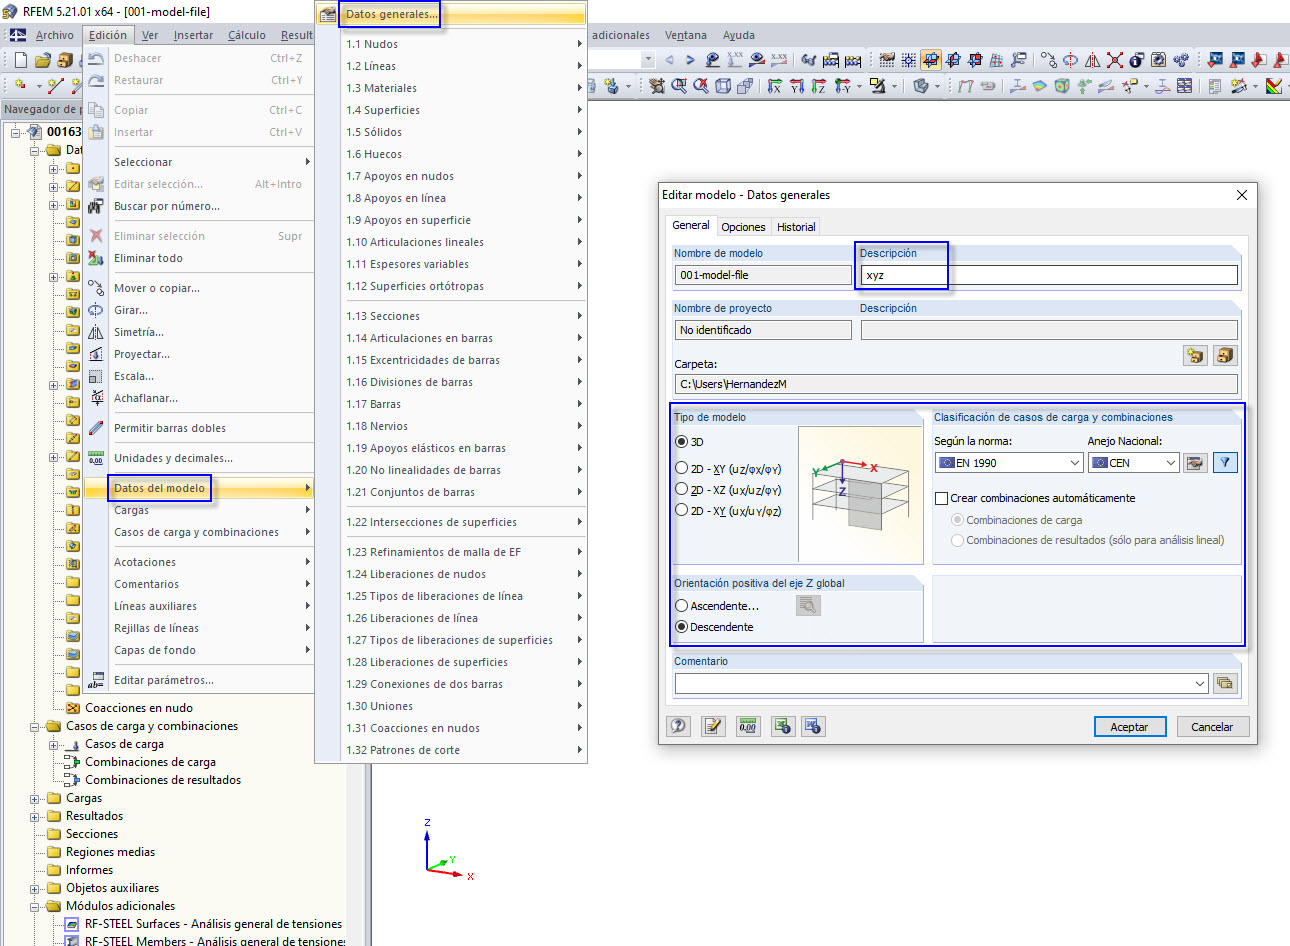The width and height of the screenshot is (1290, 946).
Task: Click the Word export icon in dialog
Action: point(813,726)
